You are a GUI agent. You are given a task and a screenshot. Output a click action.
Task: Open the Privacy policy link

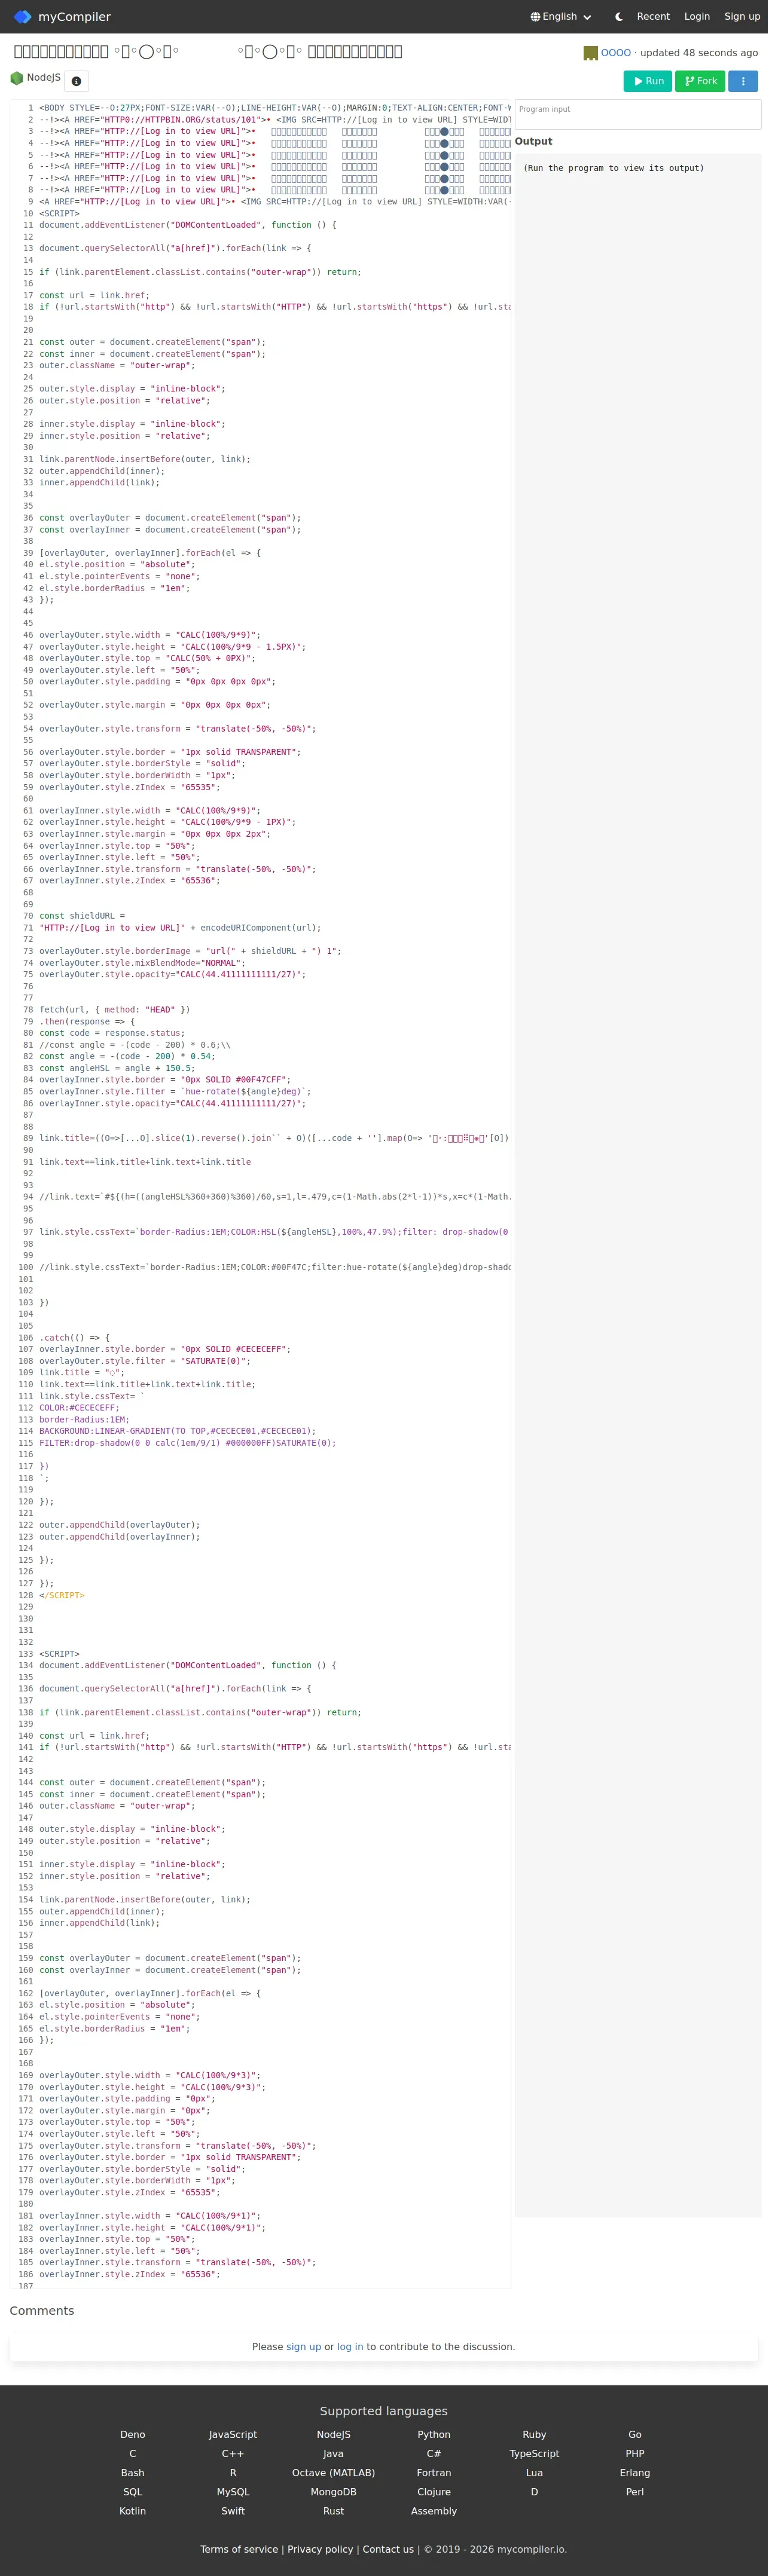pyautogui.click(x=320, y=2549)
